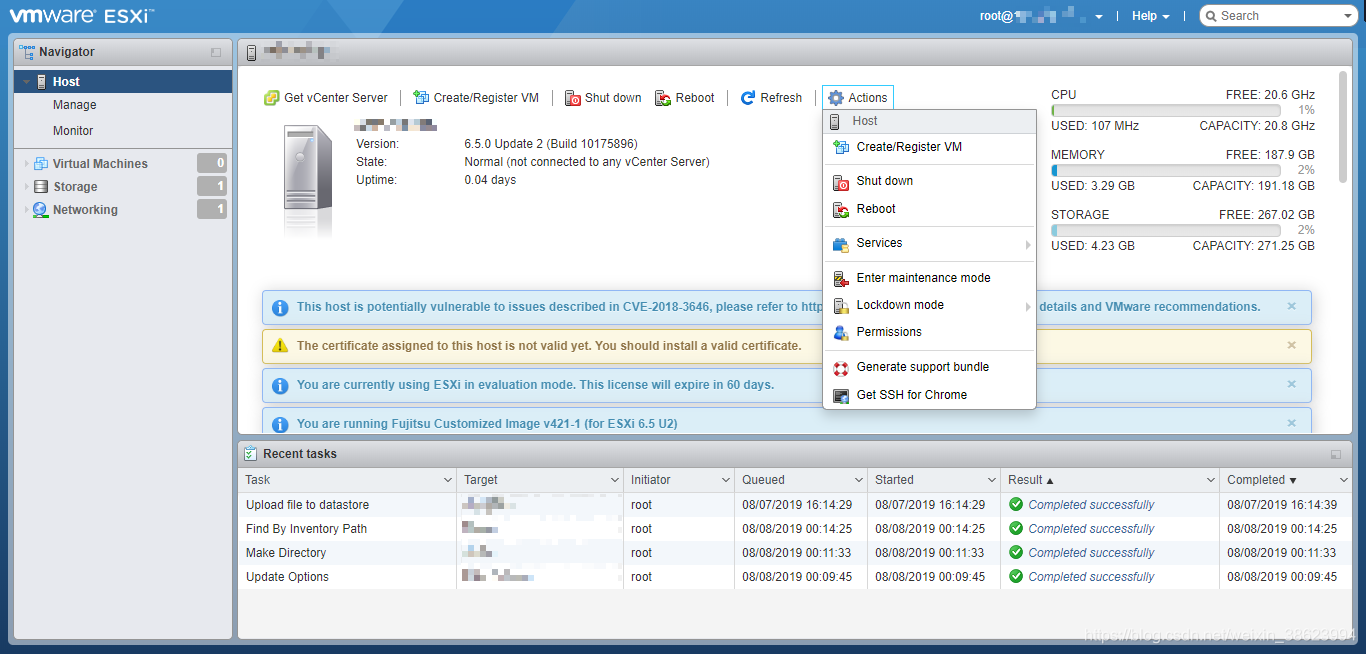This screenshot has height=654, width=1366.
Task: Click the Services icon in Actions menu
Action: 841,244
